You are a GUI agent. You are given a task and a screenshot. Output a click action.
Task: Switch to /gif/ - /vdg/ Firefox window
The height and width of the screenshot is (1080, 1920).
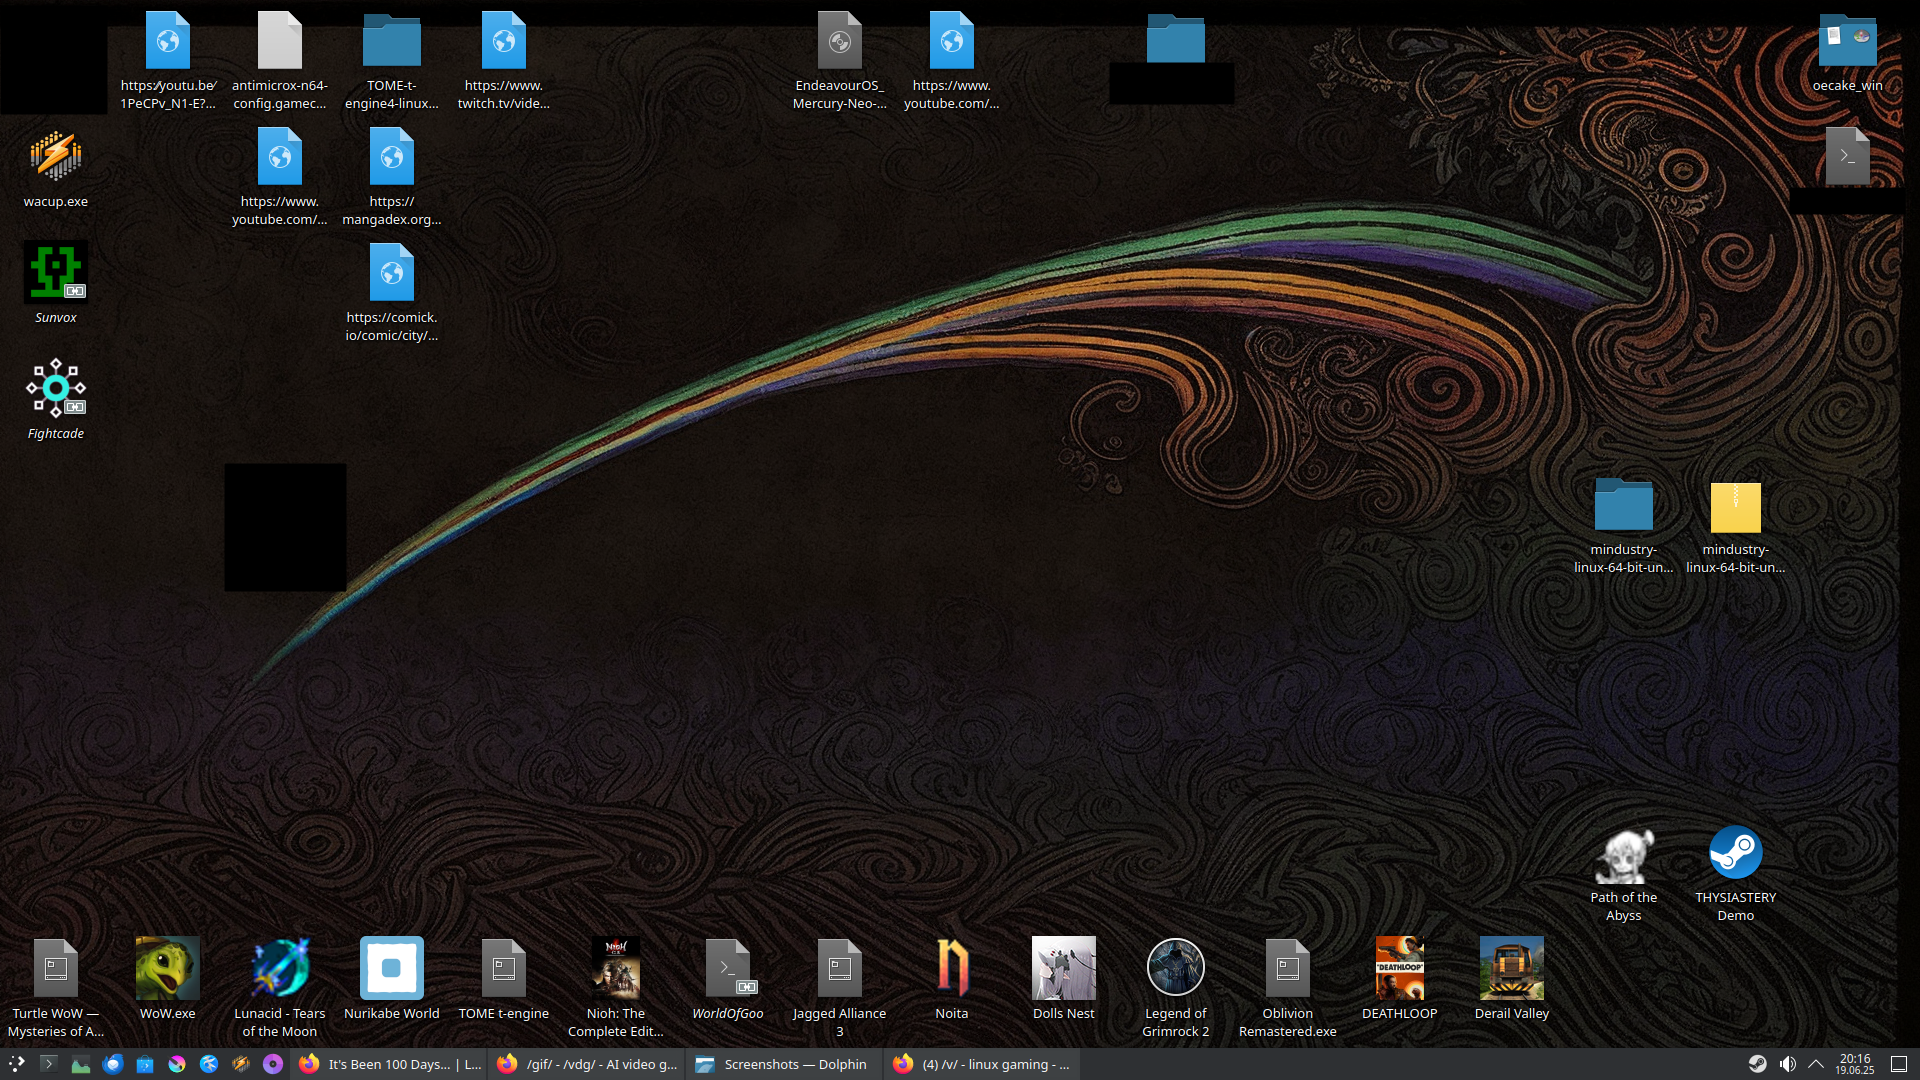pyautogui.click(x=588, y=1064)
